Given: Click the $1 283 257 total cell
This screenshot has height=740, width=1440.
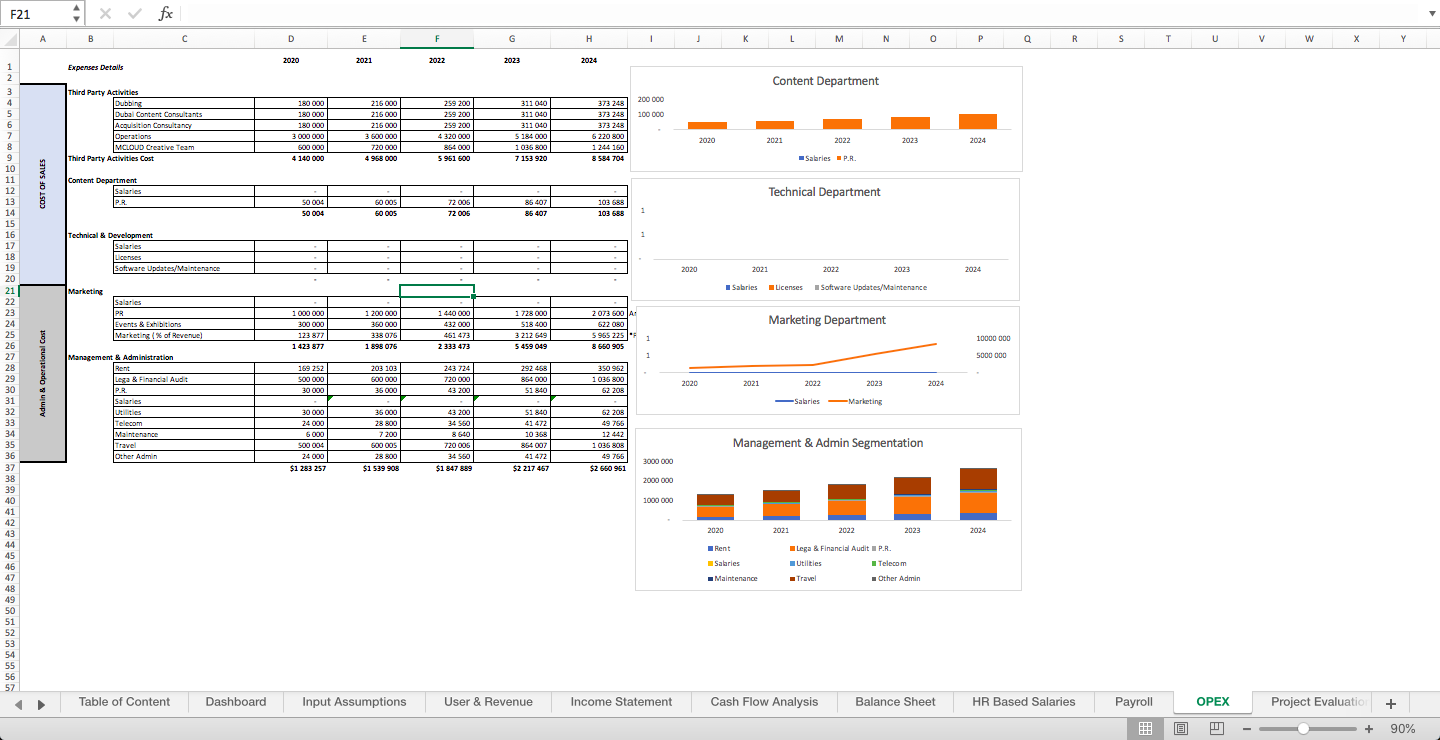Looking at the screenshot, I should pyautogui.click(x=291, y=467).
